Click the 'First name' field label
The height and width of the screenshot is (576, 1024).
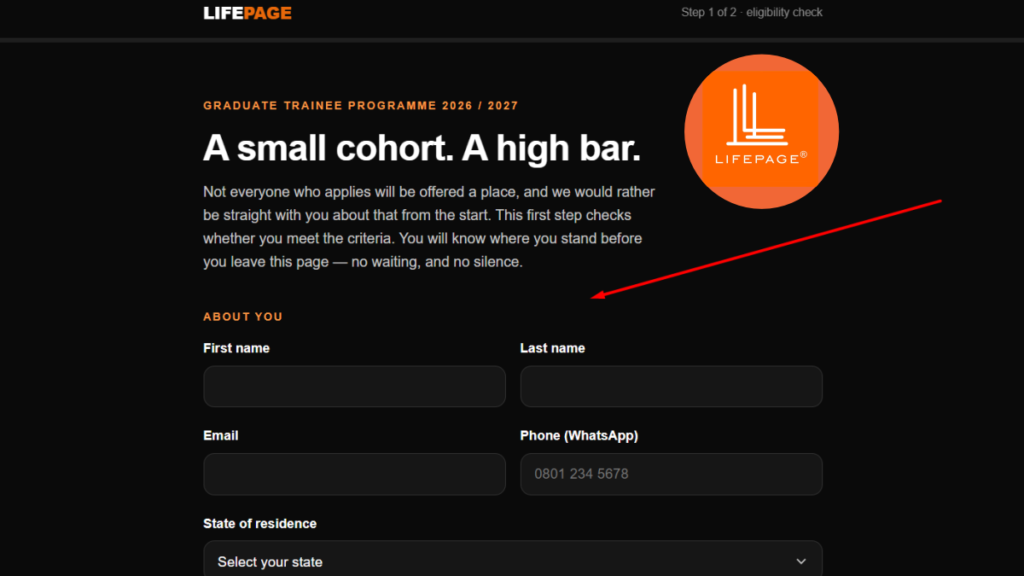coord(236,348)
